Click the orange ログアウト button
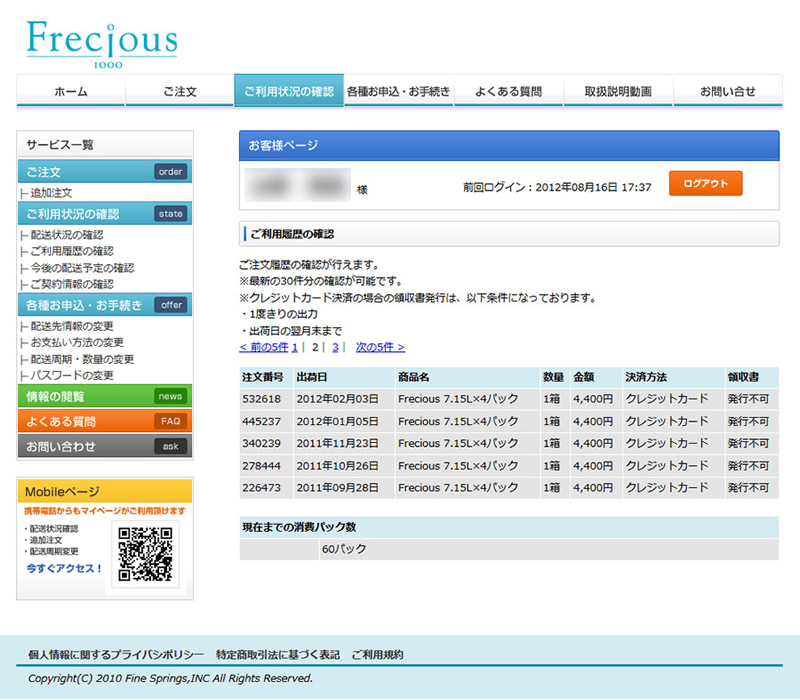 click(706, 184)
